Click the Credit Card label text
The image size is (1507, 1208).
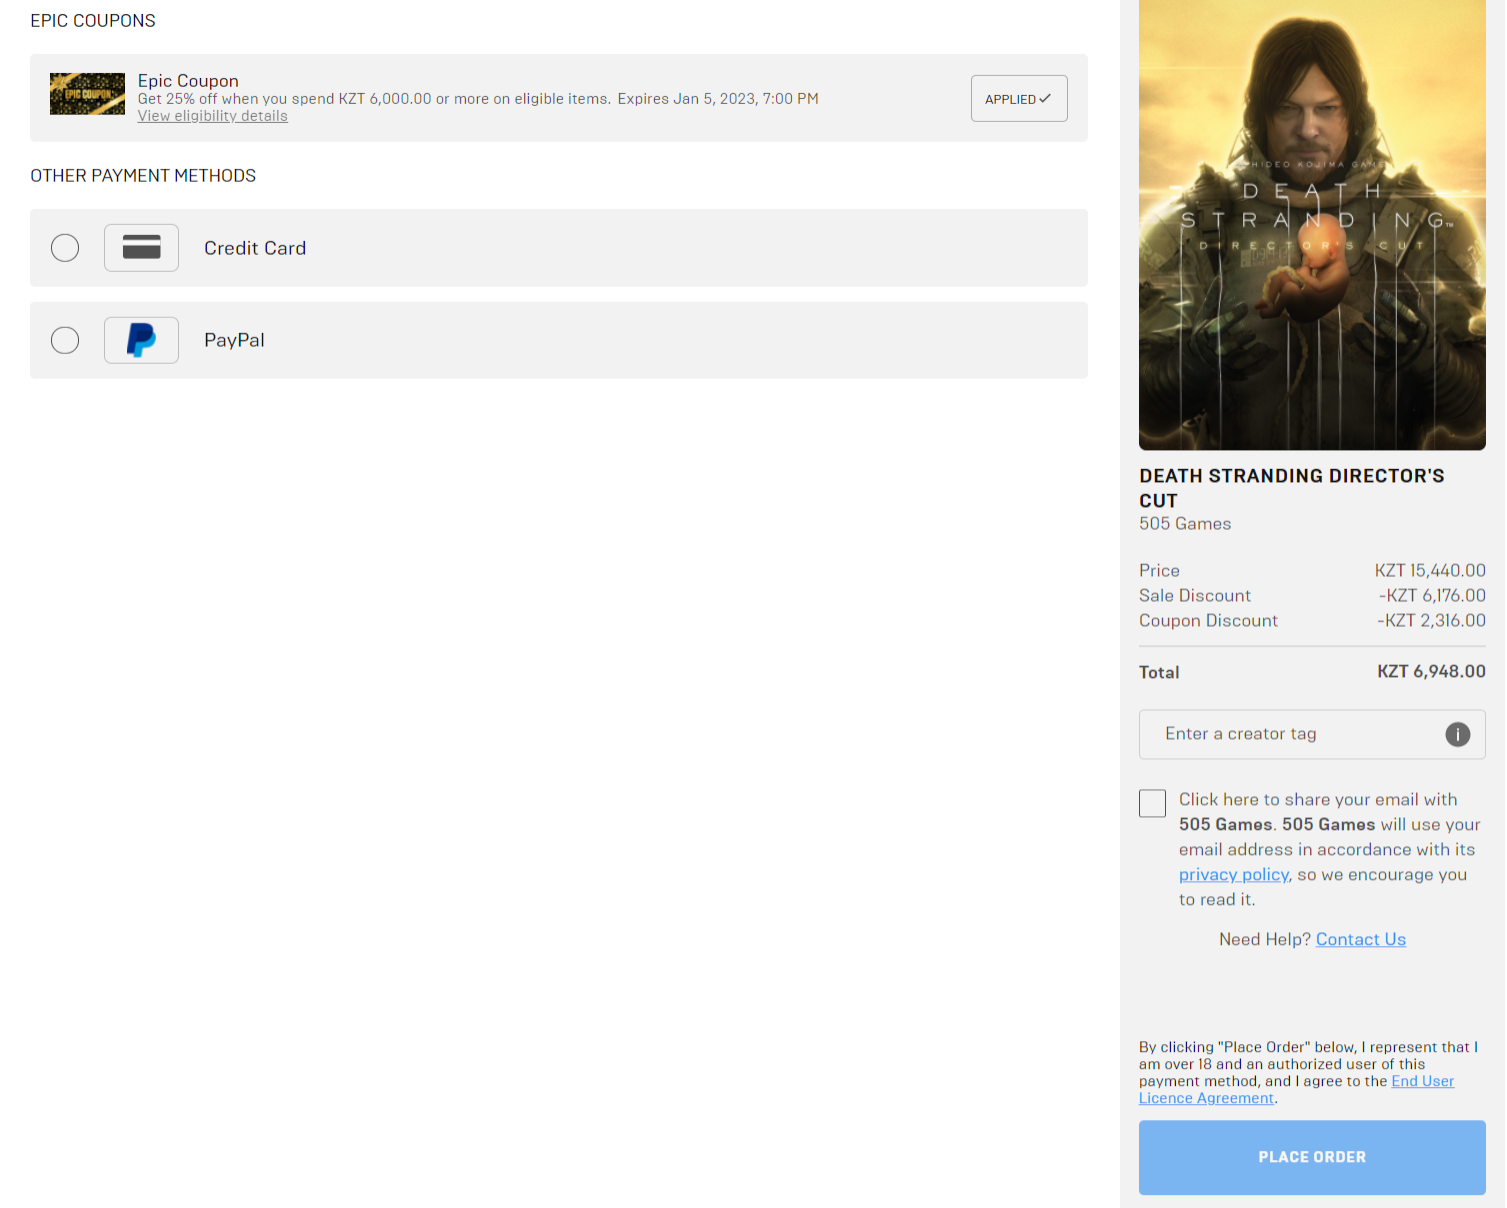click(x=255, y=248)
